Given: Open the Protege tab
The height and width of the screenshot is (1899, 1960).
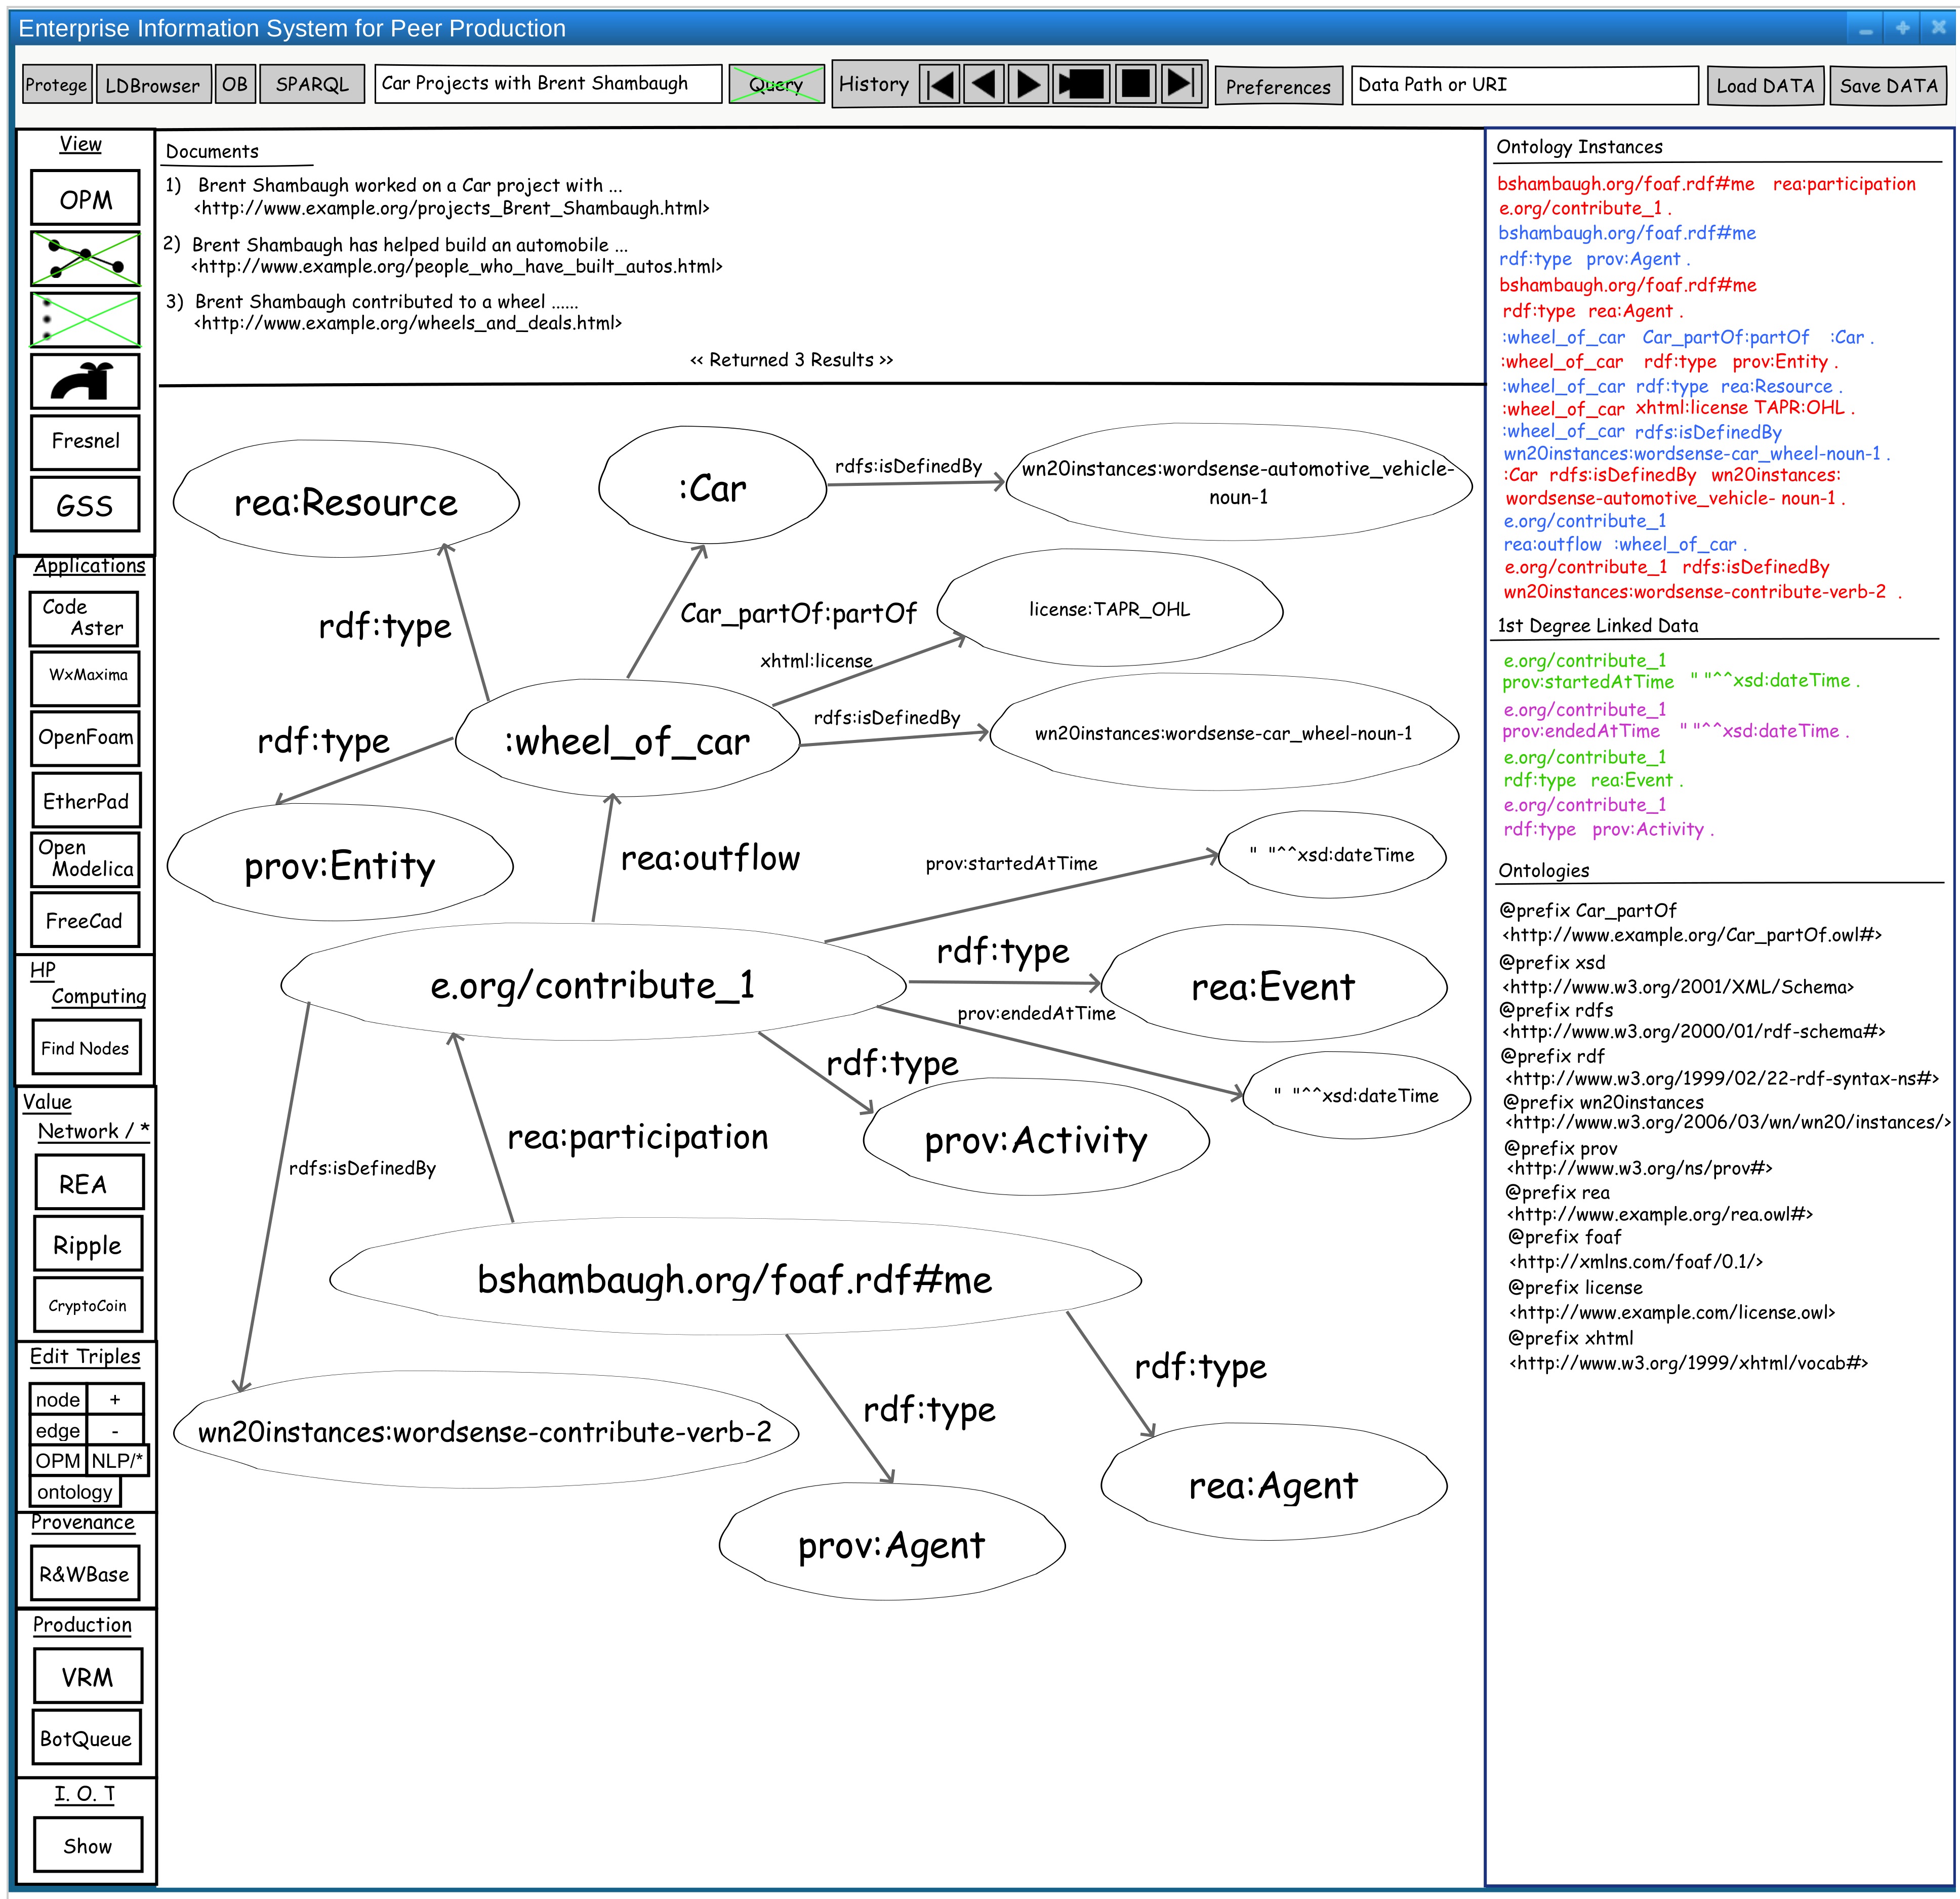Looking at the screenshot, I should click(x=57, y=85).
